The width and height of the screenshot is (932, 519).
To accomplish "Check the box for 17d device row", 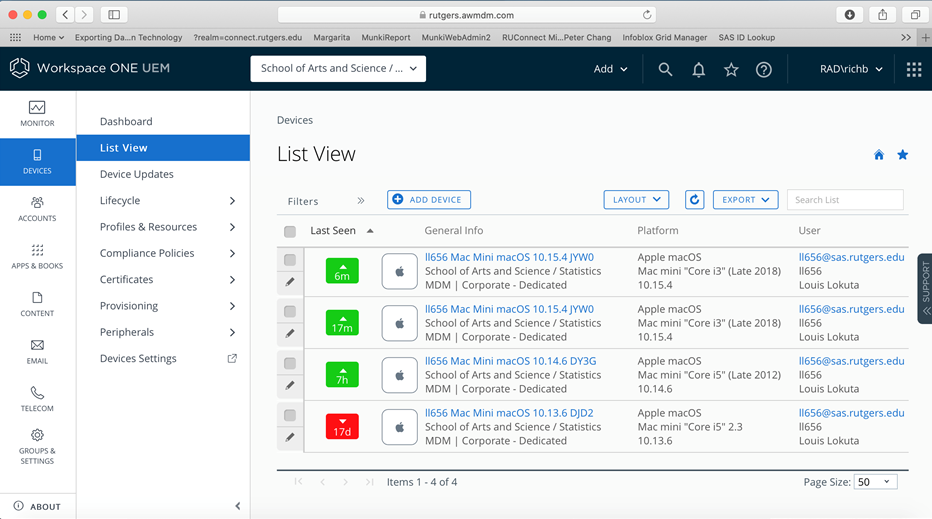I will pos(289,415).
